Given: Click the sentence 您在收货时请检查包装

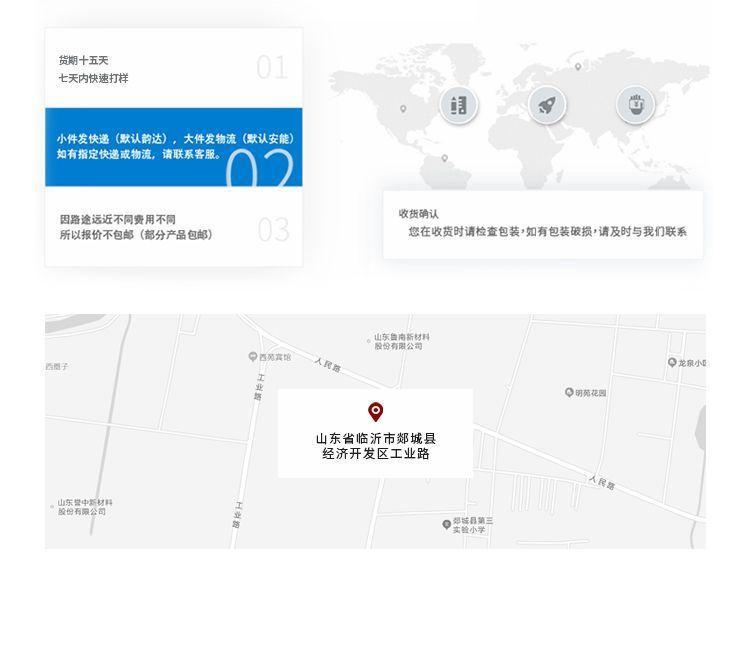Looking at the screenshot, I should click(463, 231).
